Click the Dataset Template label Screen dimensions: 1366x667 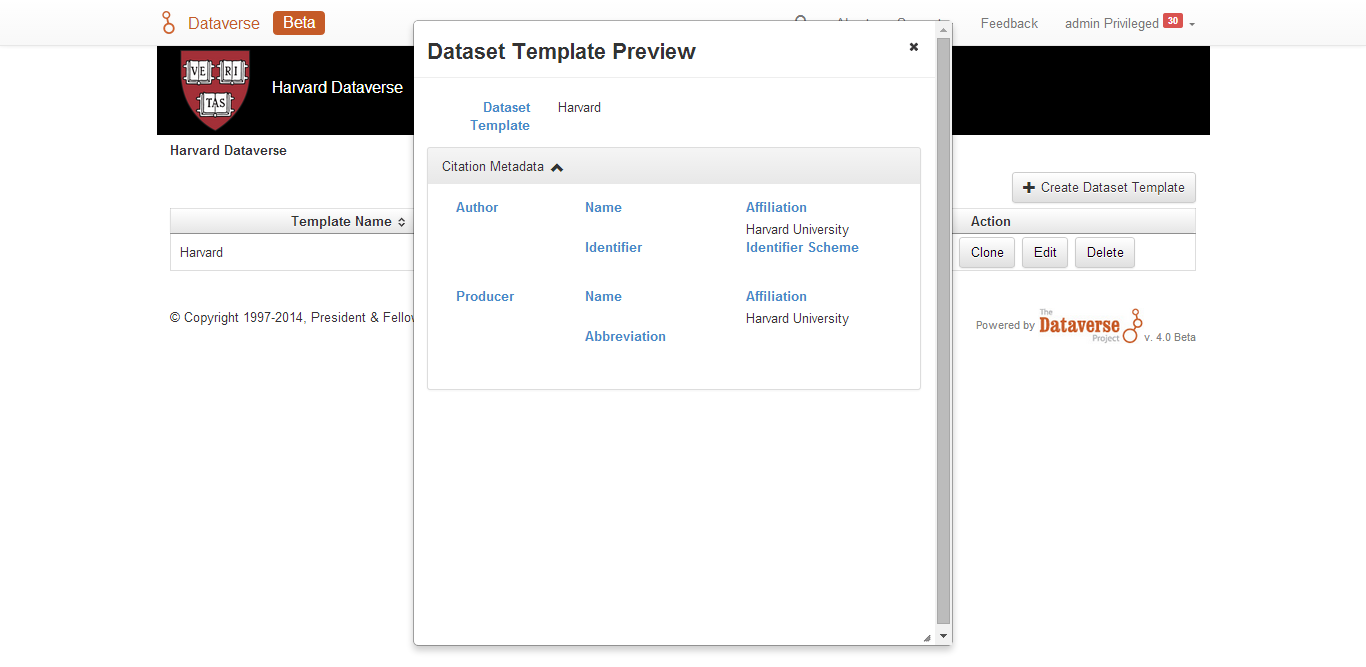(x=500, y=116)
